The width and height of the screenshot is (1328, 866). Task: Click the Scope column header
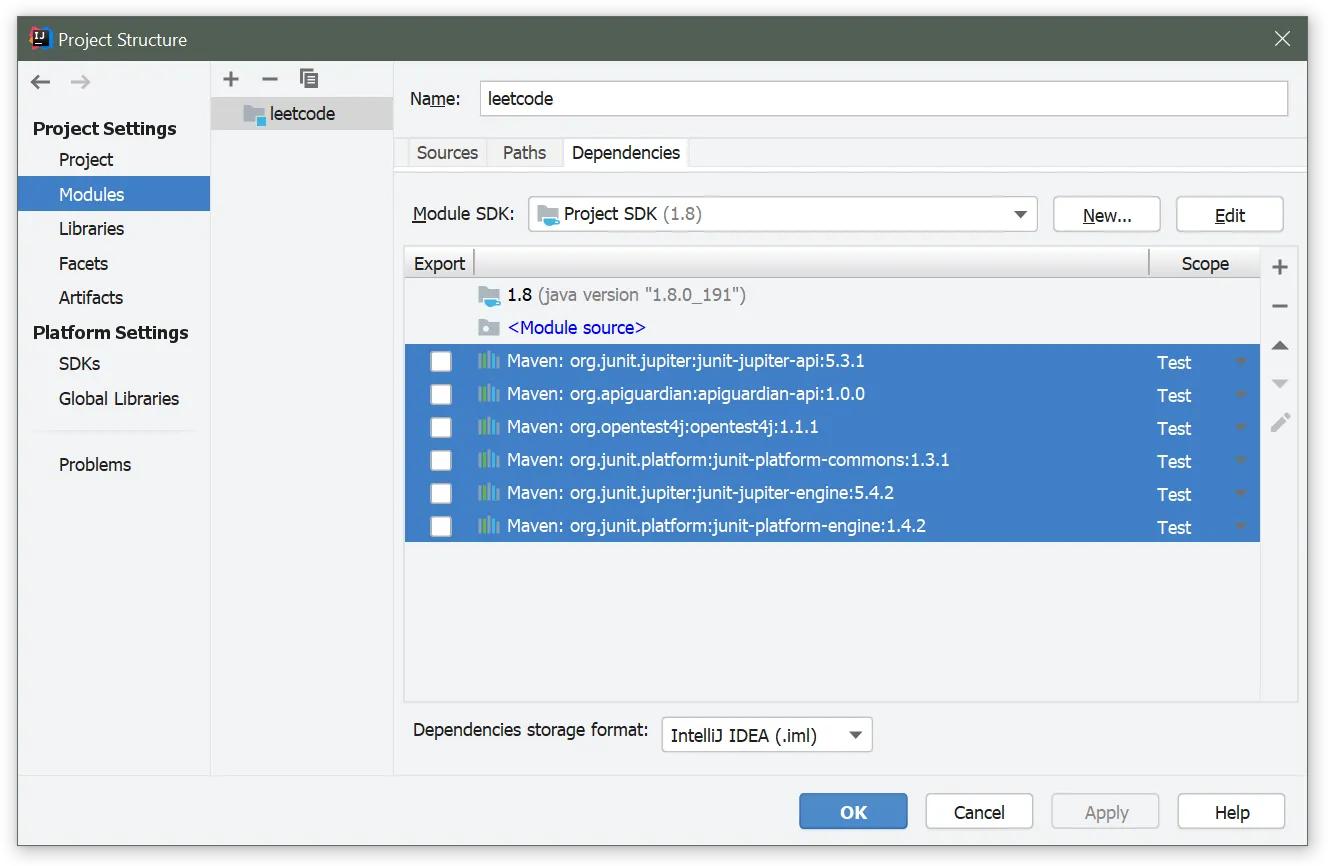coord(1205,263)
